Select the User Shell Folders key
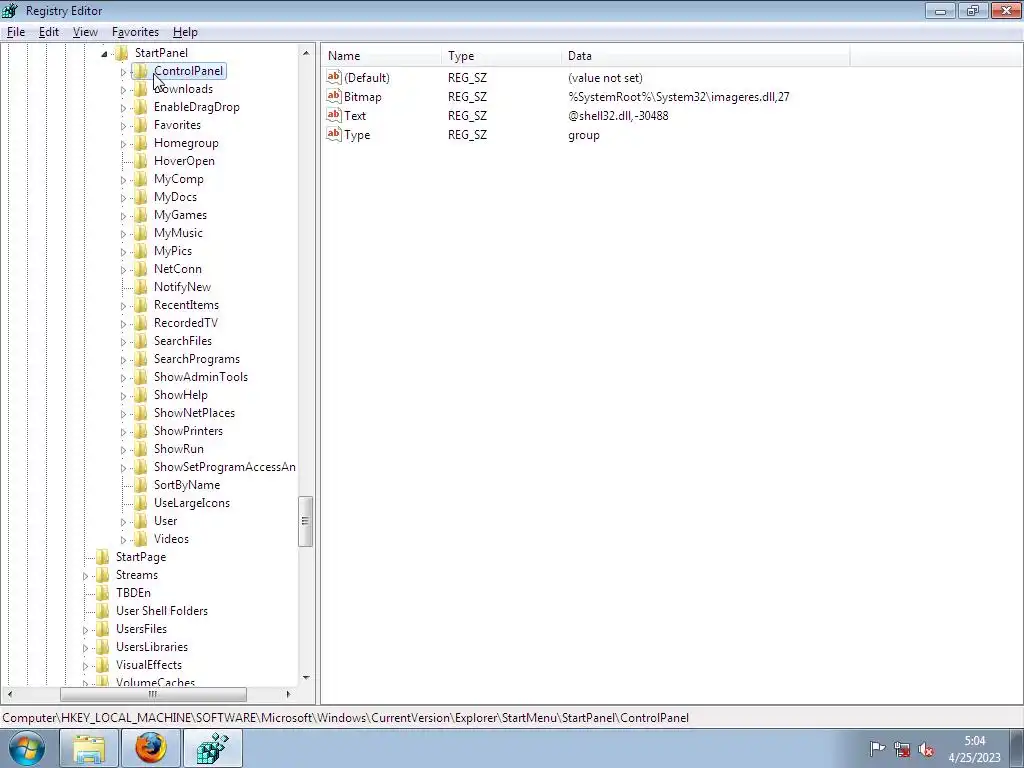Screen dimensions: 1024x768 (x=161, y=611)
